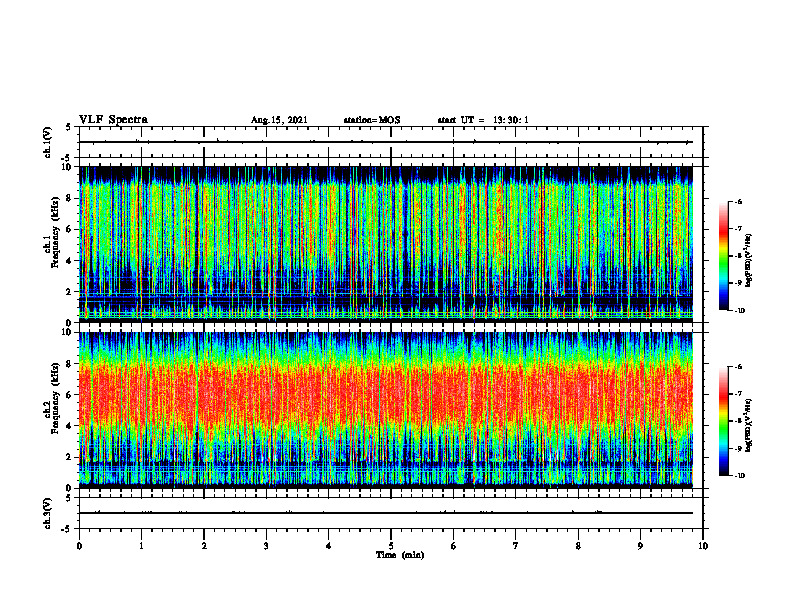Click the "ch.3(V)" axis label
The image size is (792, 612).
pyautogui.click(x=47, y=513)
